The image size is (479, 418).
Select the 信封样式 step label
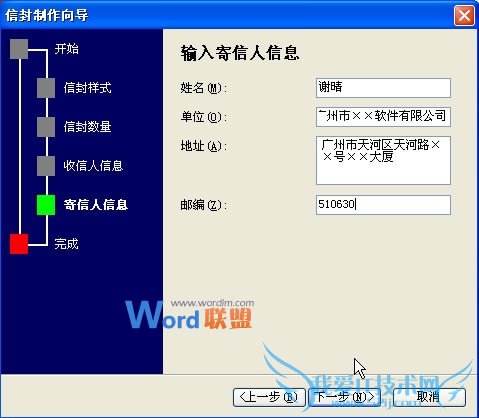[x=87, y=88]
